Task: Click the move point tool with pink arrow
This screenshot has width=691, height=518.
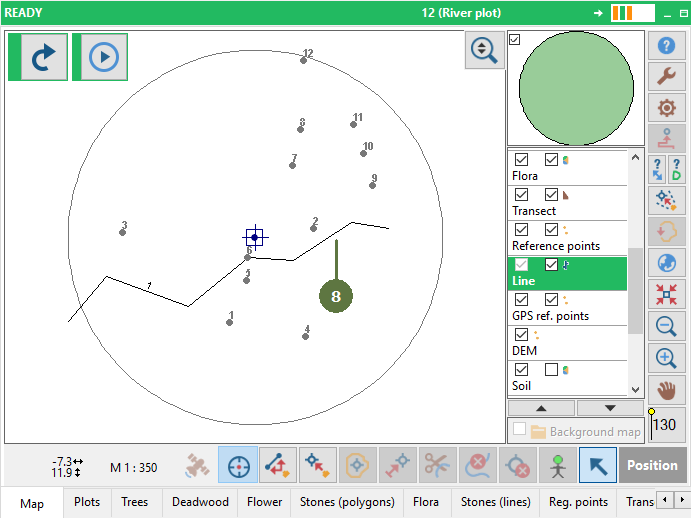Action: coord(398,466)
